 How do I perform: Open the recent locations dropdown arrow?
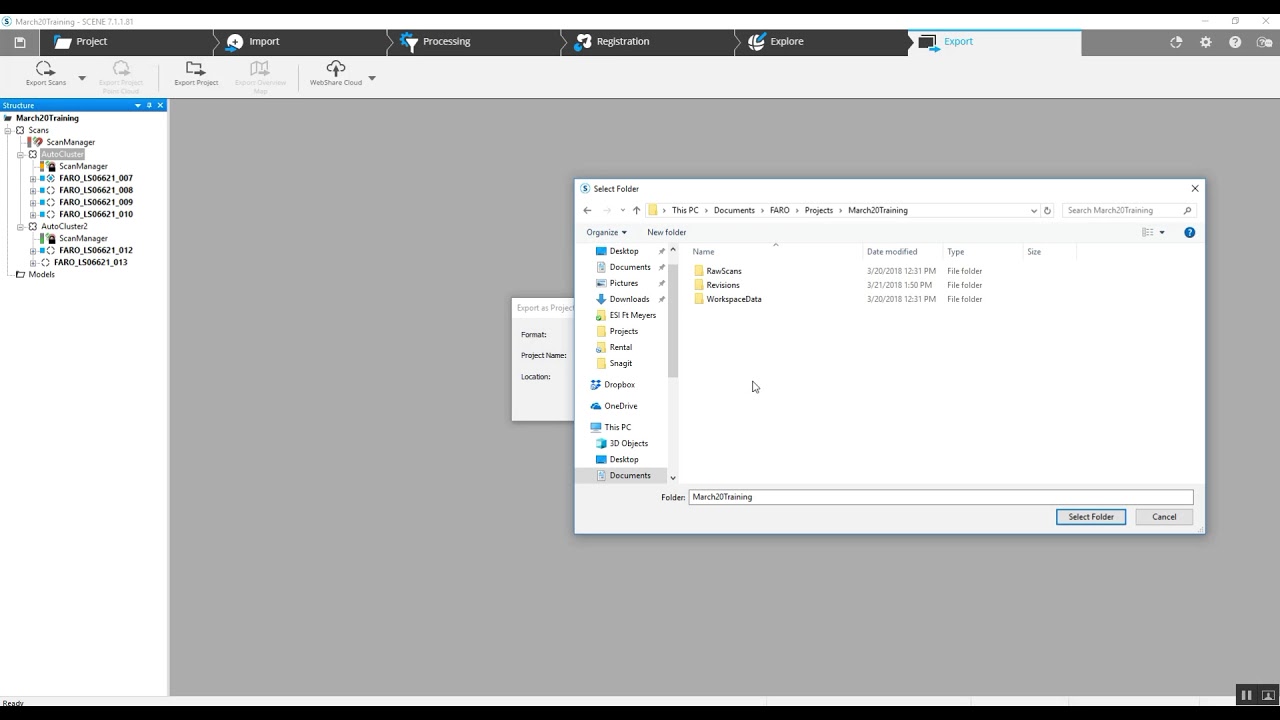(622, 210)
